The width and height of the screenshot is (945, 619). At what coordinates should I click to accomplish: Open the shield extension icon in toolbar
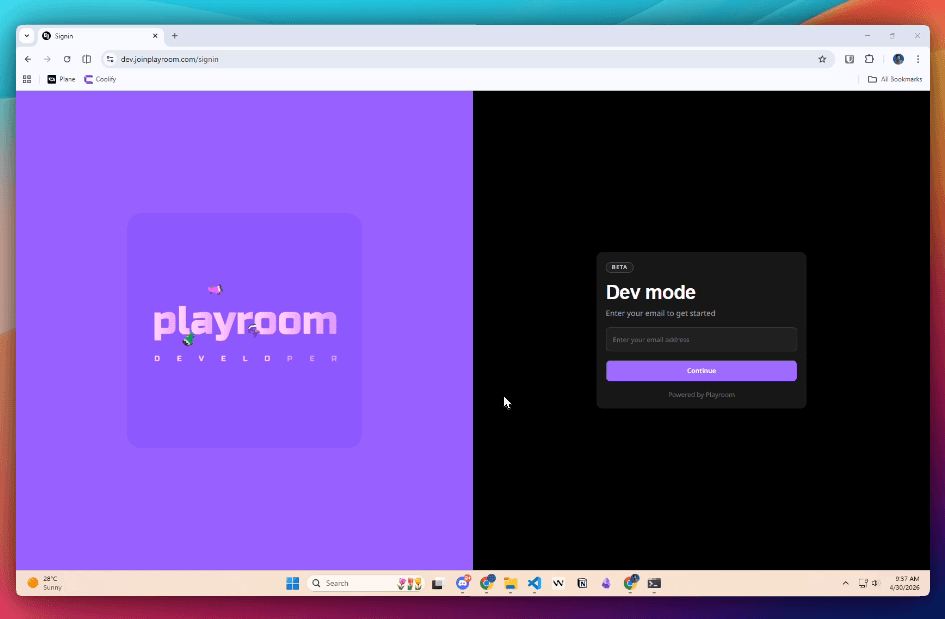[849, 59]
